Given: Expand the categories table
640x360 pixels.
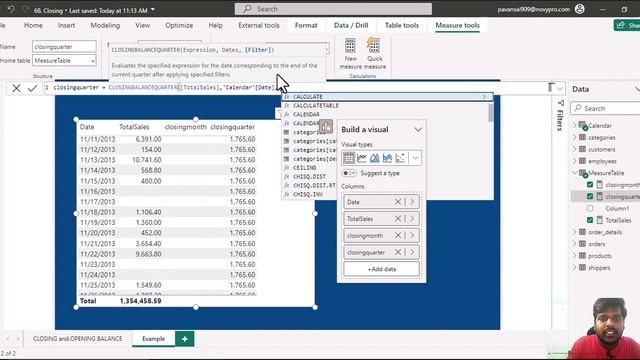Looking at the screenshot, I should pyautogui.click(x=575, y=137).
